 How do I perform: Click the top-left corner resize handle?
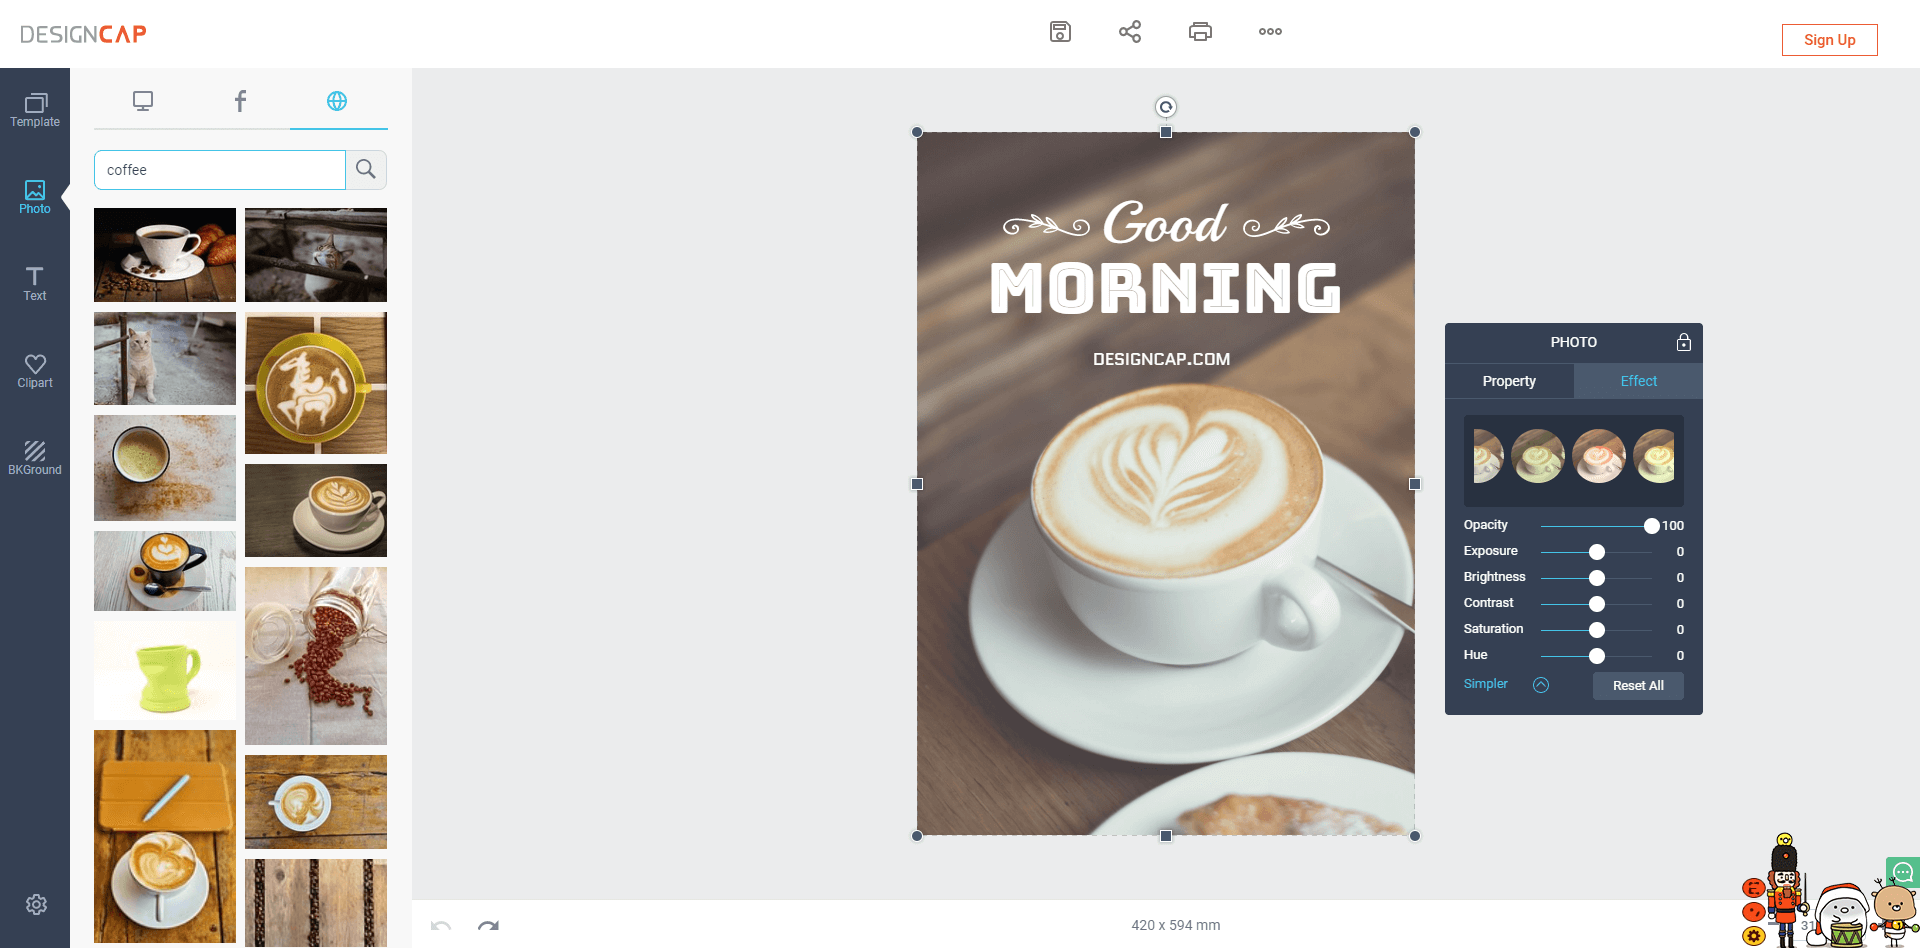917,132
